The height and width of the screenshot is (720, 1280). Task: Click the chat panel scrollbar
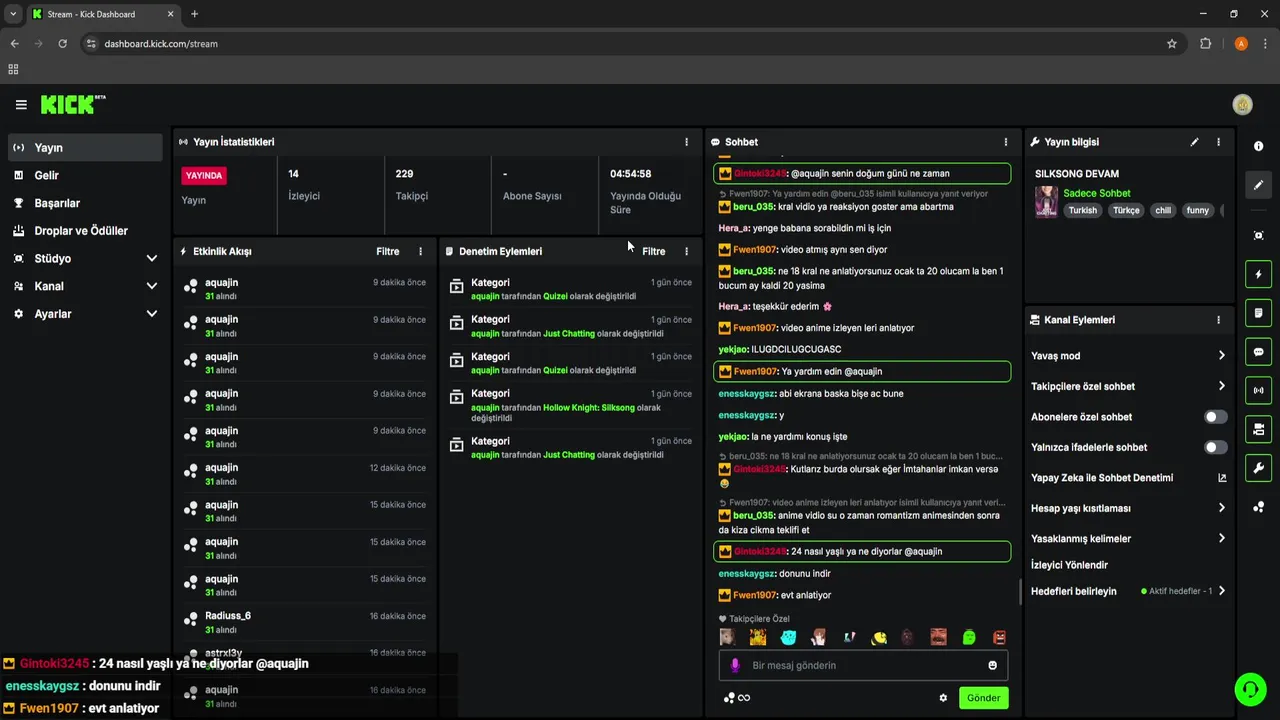point(1020,591)
